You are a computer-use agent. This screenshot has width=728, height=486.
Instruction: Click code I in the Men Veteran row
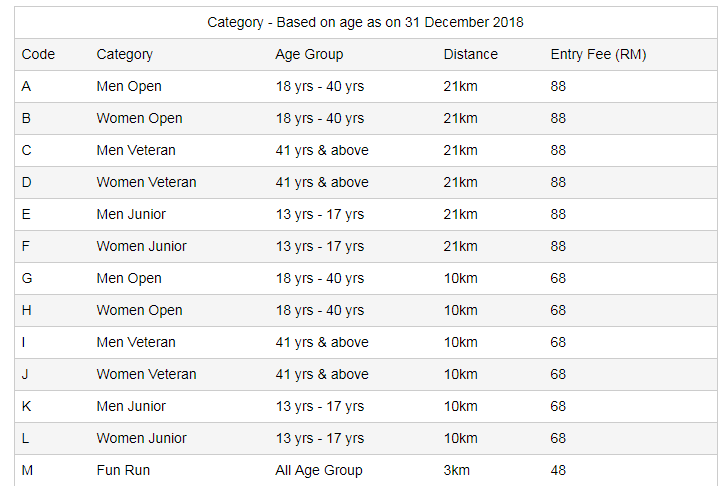click(23, 343)
